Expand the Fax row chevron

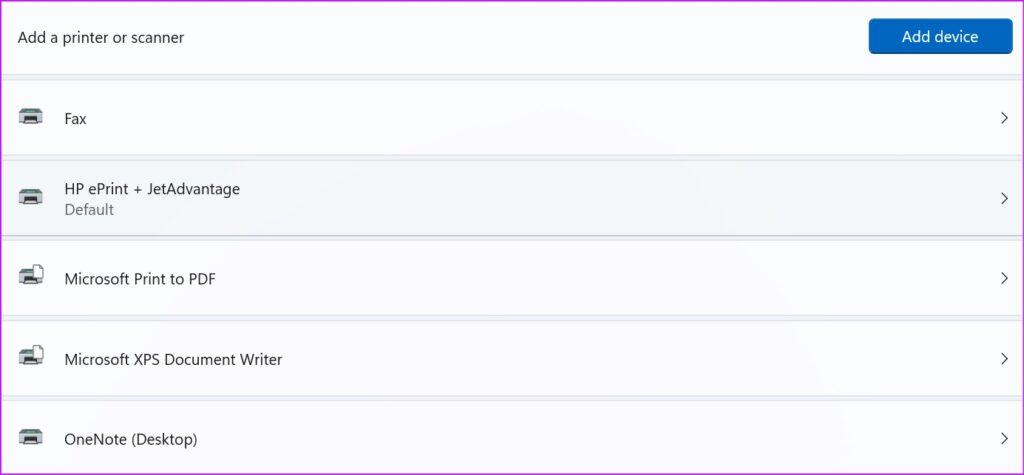1004,118
